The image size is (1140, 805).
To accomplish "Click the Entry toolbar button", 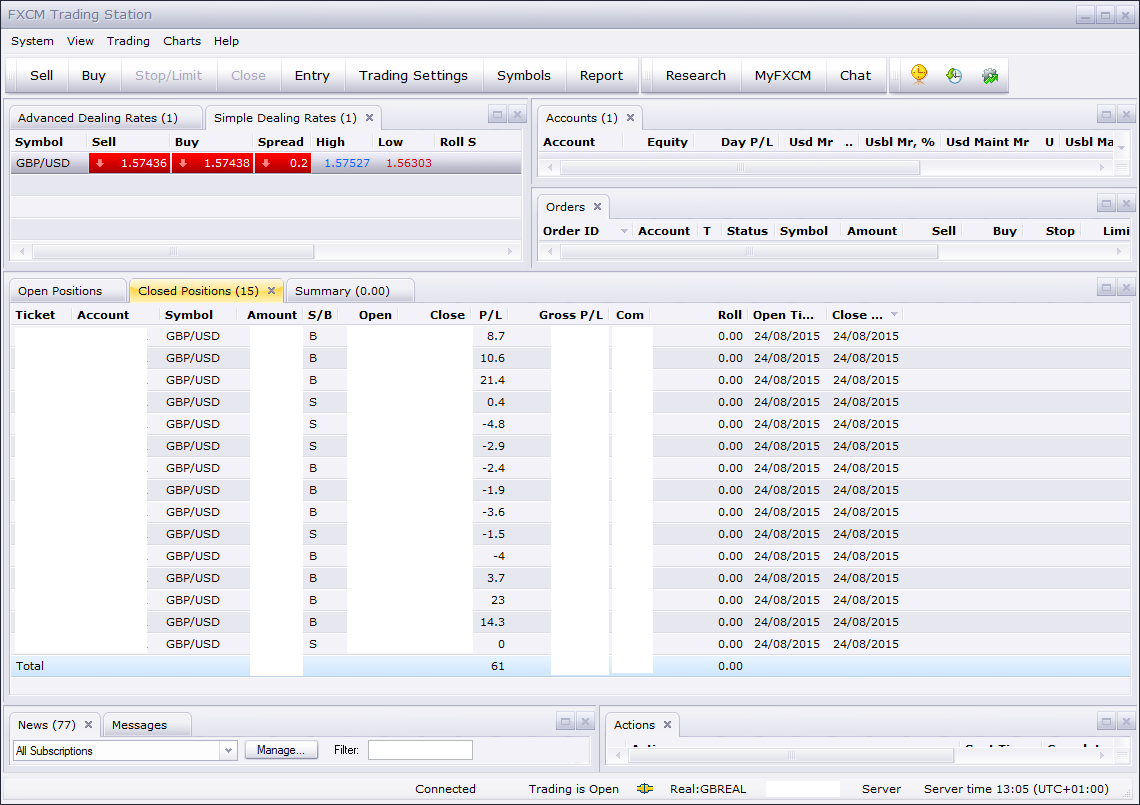I will pos(312,76).
